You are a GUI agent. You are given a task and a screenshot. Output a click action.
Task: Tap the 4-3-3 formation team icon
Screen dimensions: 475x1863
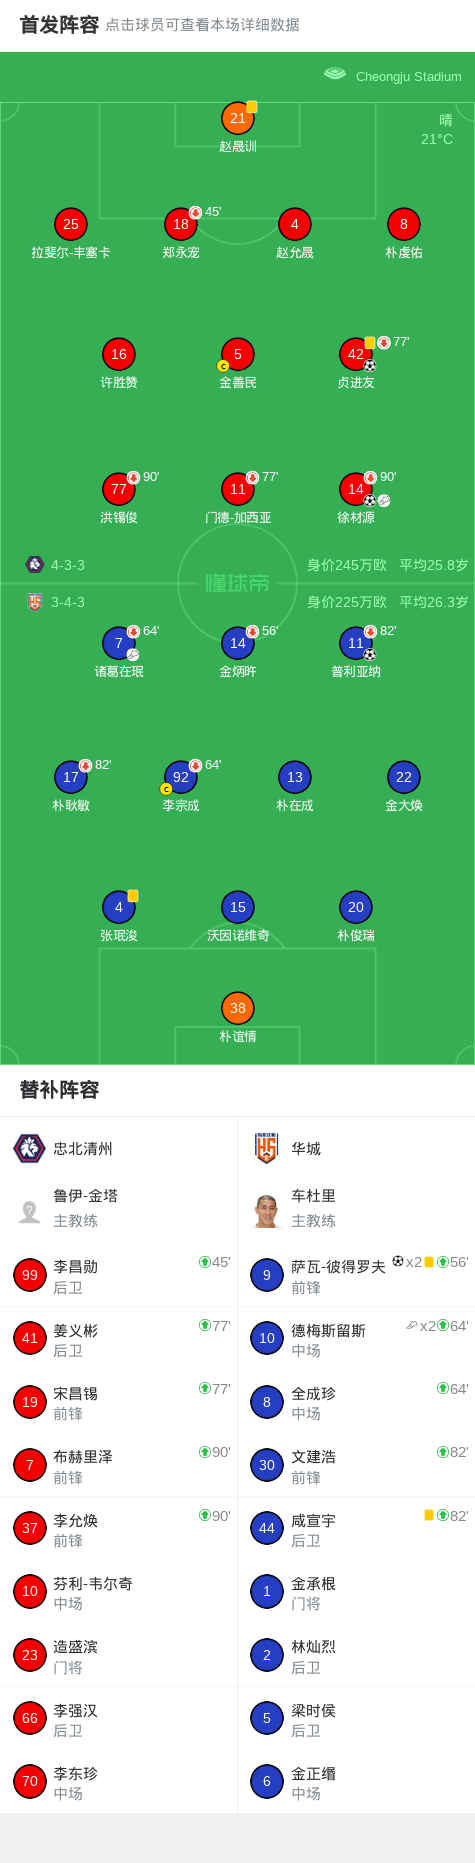coord(35,564)
